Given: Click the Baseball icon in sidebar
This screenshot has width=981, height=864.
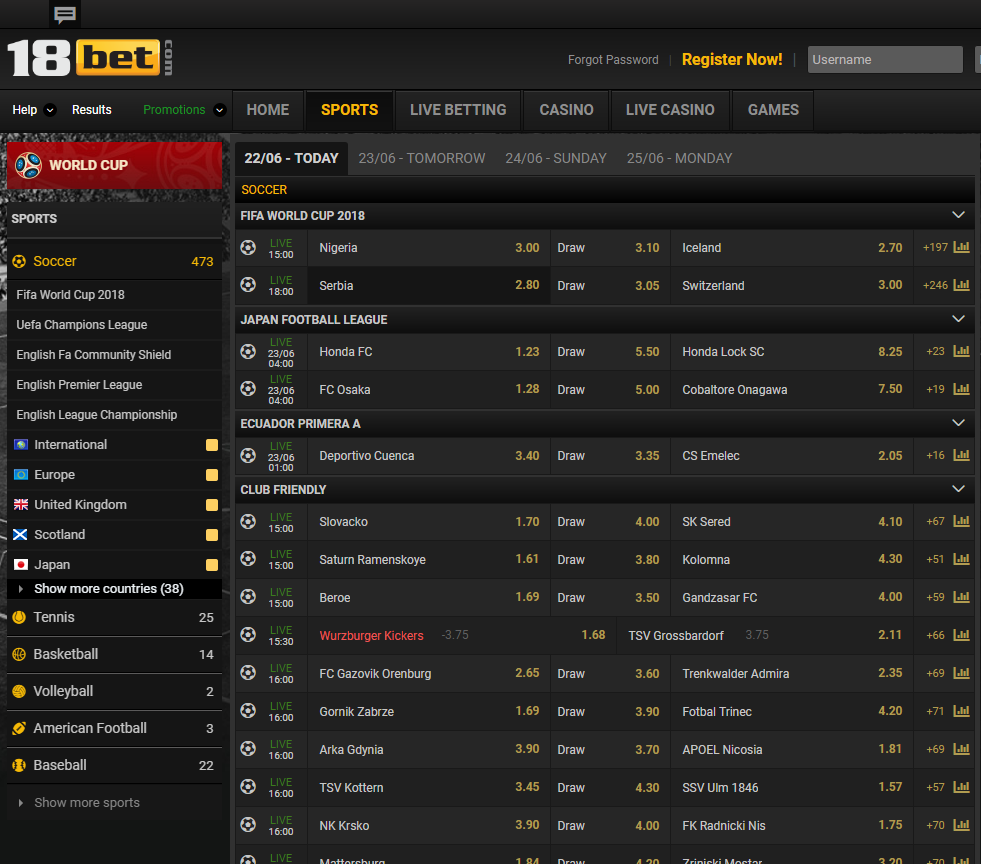Looking at the screenshot, I should [x=19, y=765].
